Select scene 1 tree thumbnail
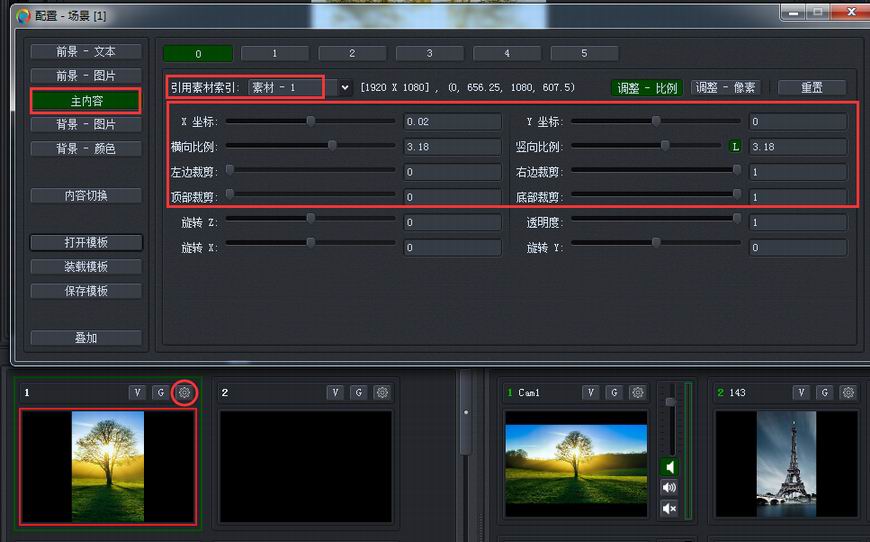The height and width of the screenshot is (542, 870). 108,467
